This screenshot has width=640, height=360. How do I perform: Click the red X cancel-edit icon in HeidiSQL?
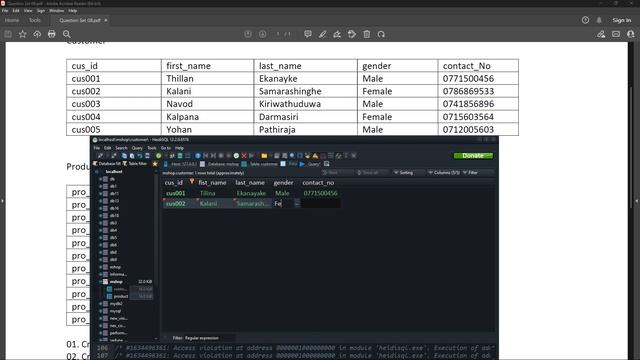[x=244, y=156]
